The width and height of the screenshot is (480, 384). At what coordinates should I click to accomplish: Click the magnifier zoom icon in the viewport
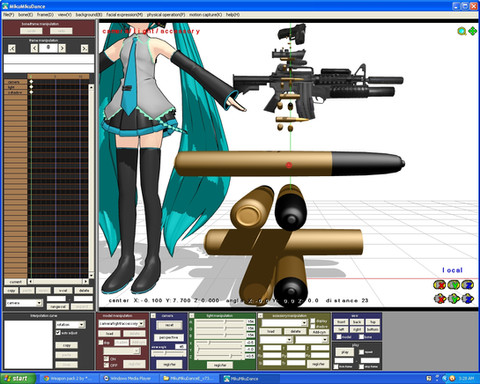pos(462,31)
